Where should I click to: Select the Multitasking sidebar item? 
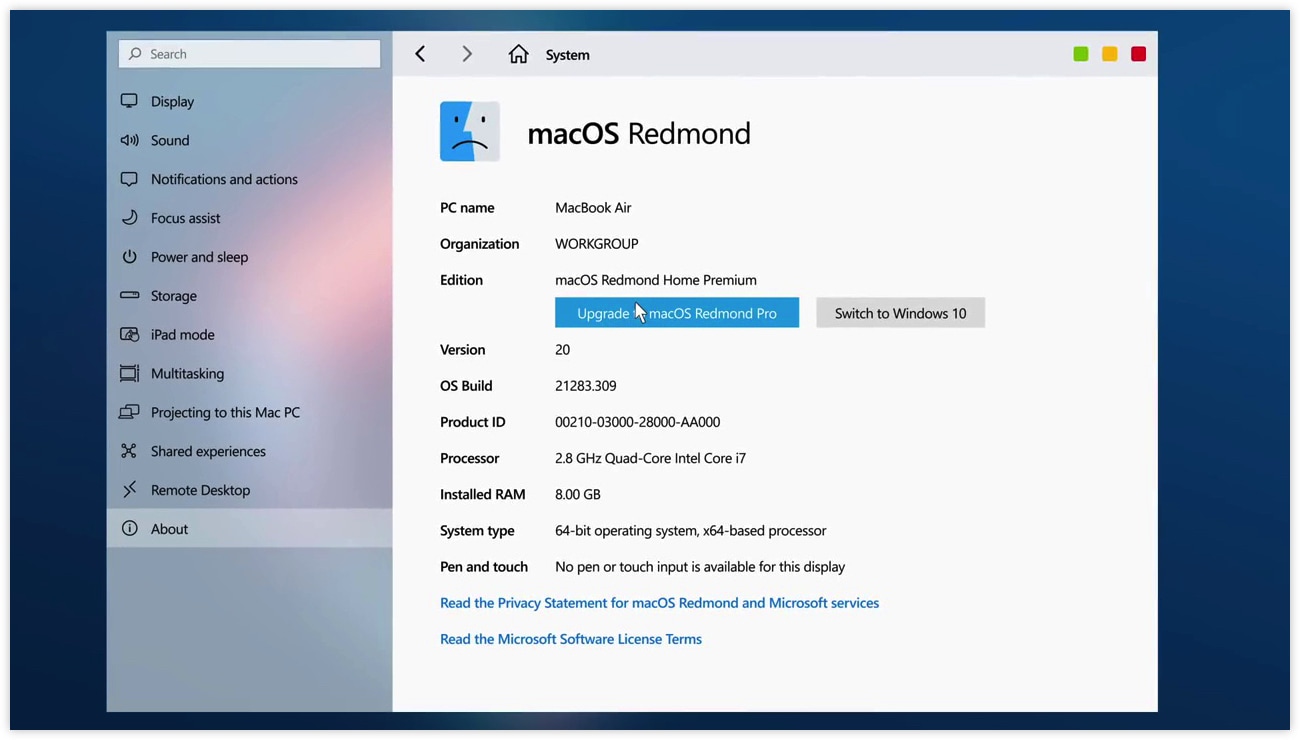[249, 373]
